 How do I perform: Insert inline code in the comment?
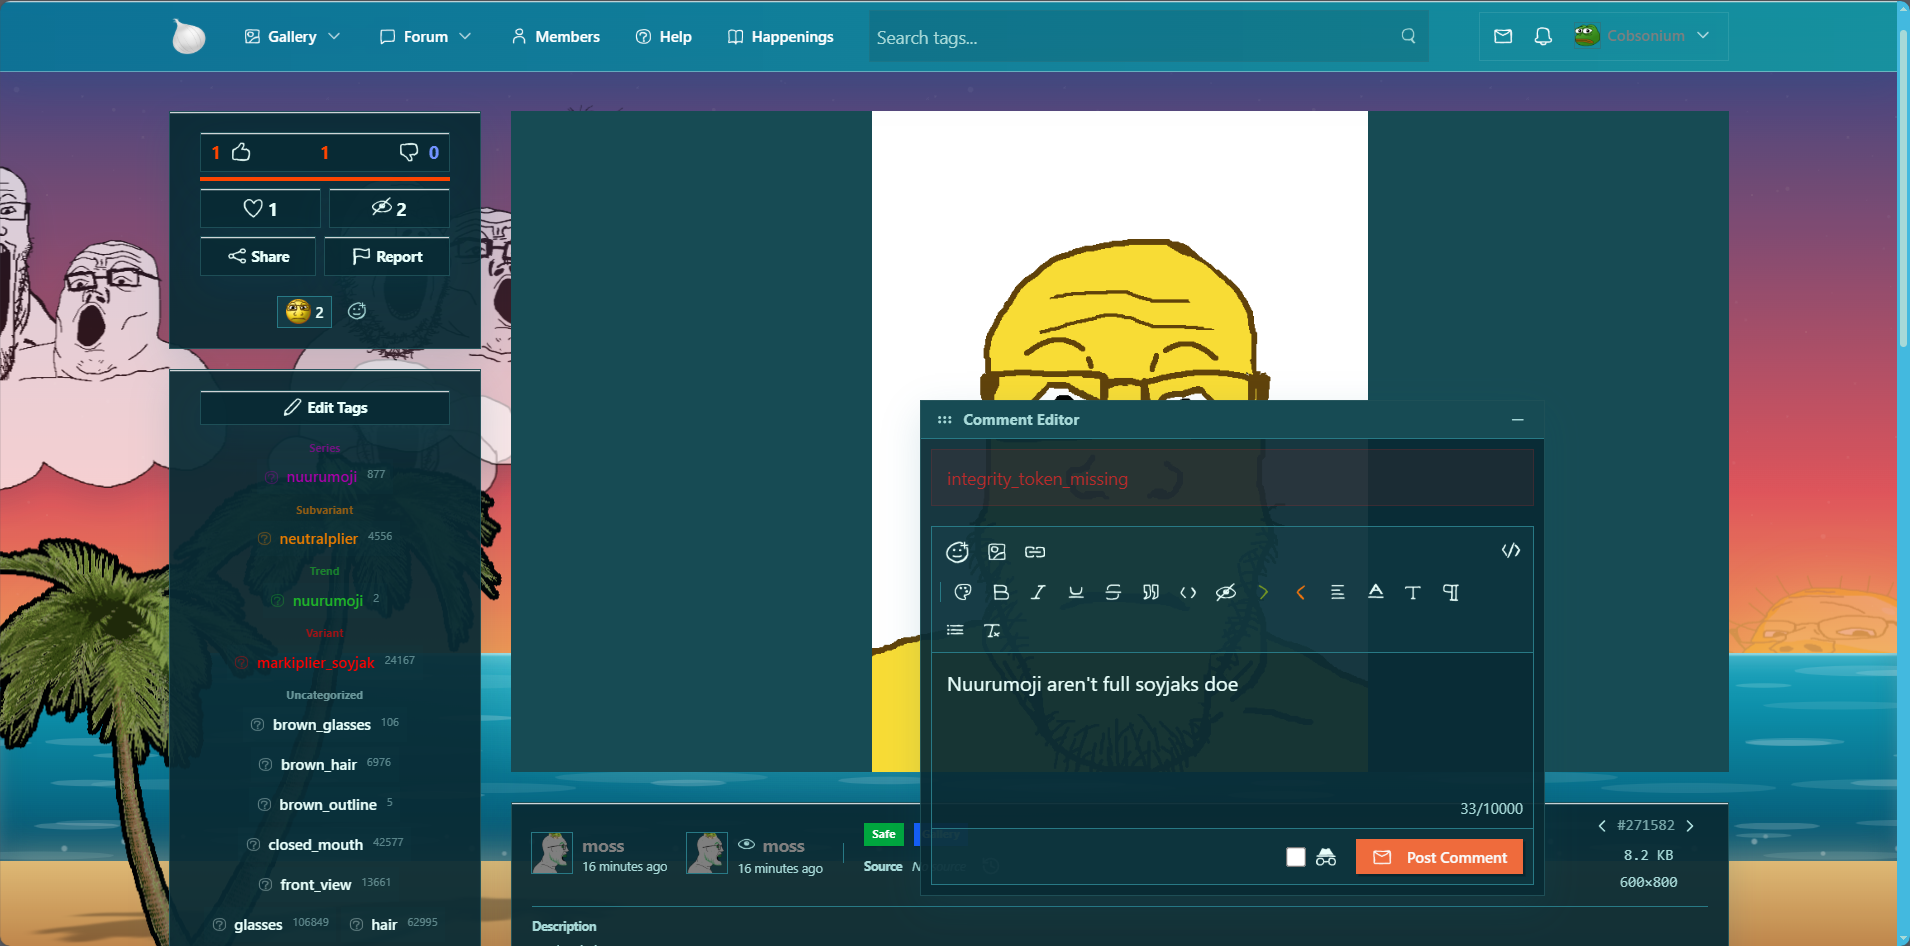(1188, 593)
